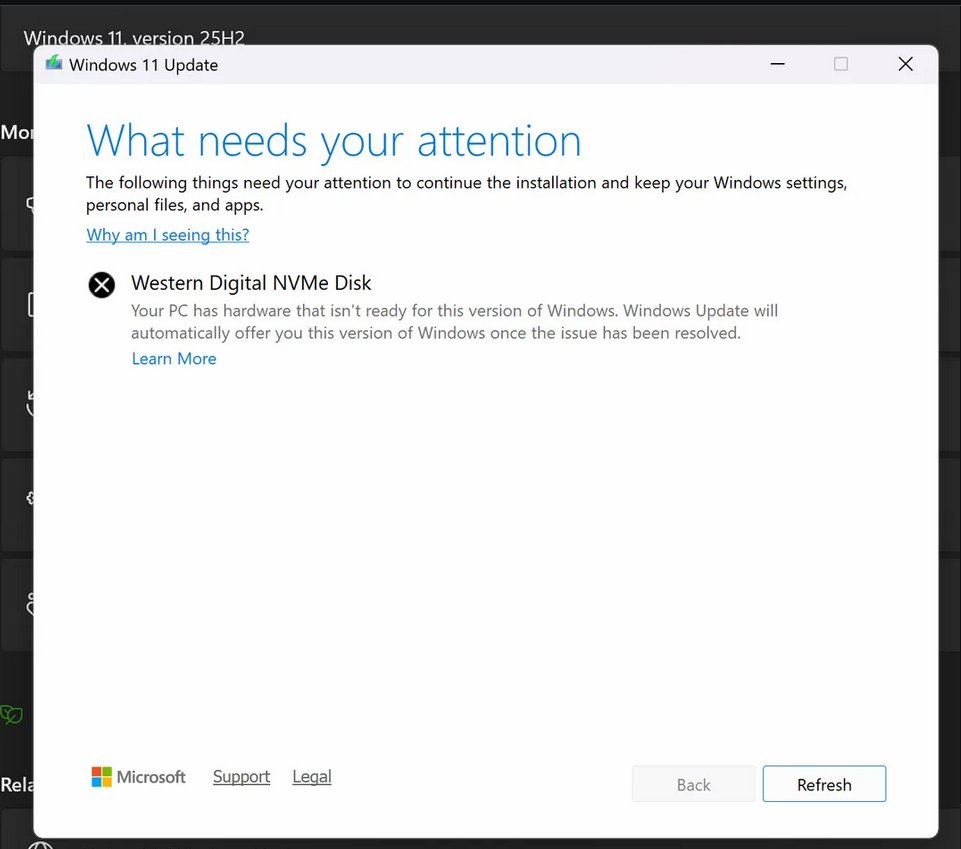
Task: Open the "Why am I seeing this?" link
Action: coord(167,235)
